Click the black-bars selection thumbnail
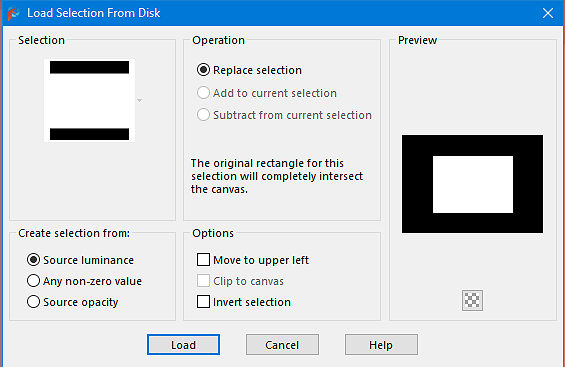The height and width of the screenshot is (367, 565). pyautogui.click(x=89, y=100)
